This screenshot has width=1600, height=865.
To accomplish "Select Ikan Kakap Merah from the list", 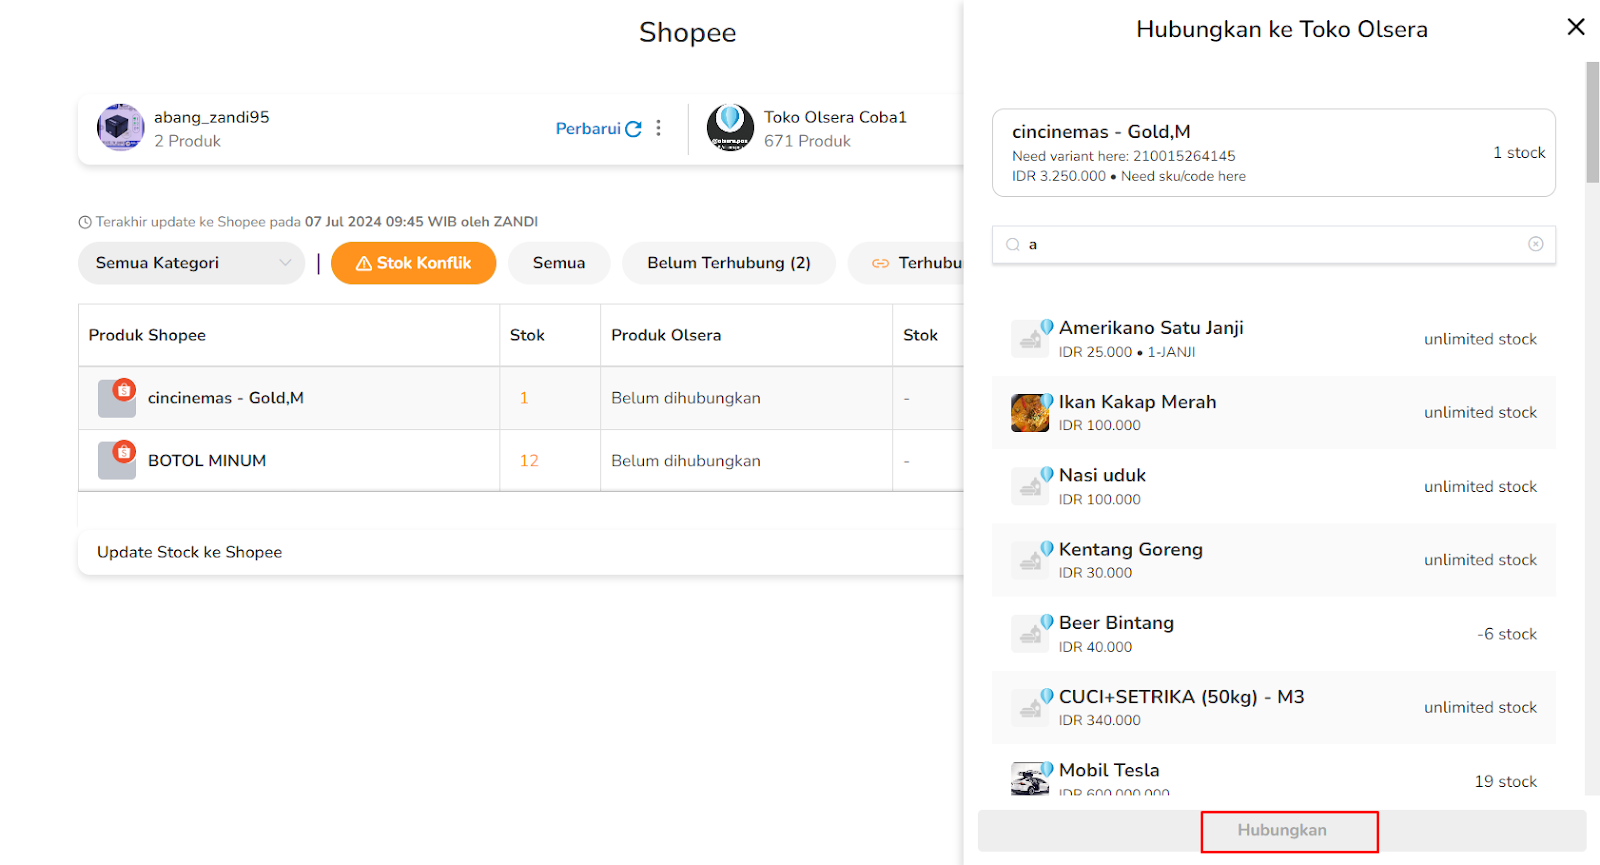I will pos(1273,412).
